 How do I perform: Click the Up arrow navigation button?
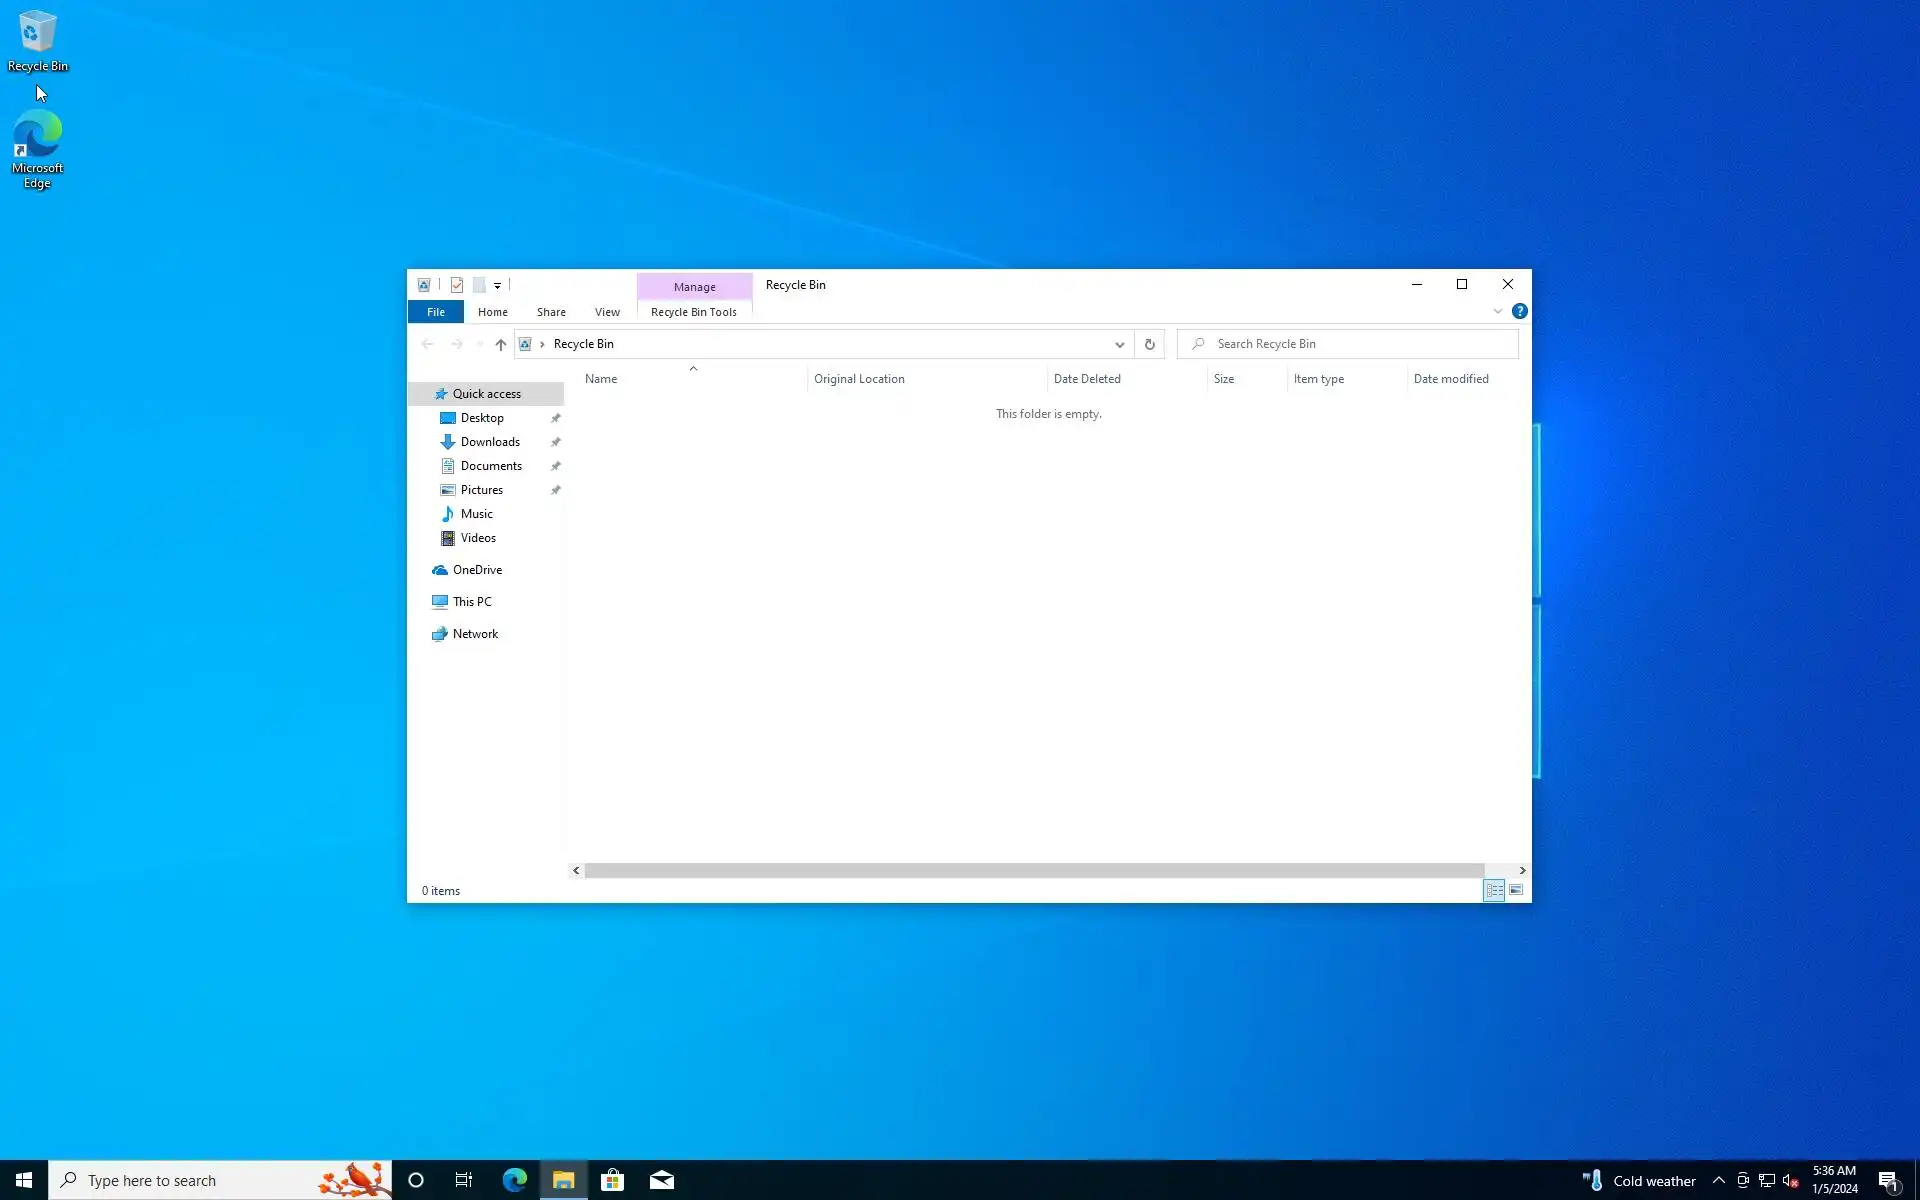click(x=501, y=344)
